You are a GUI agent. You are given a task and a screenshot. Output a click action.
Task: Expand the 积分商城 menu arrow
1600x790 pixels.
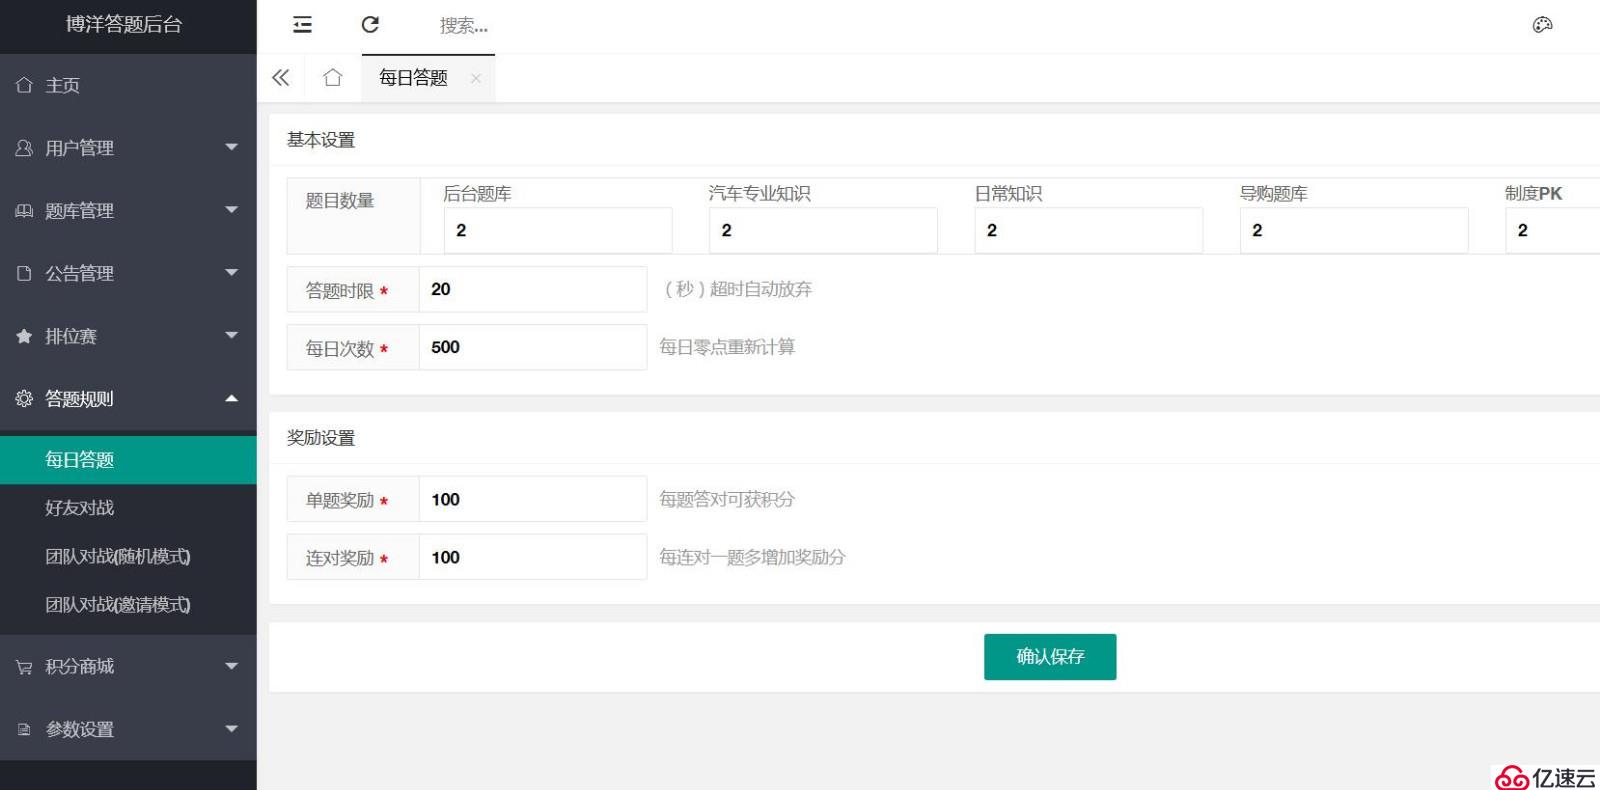coord(232,666)
